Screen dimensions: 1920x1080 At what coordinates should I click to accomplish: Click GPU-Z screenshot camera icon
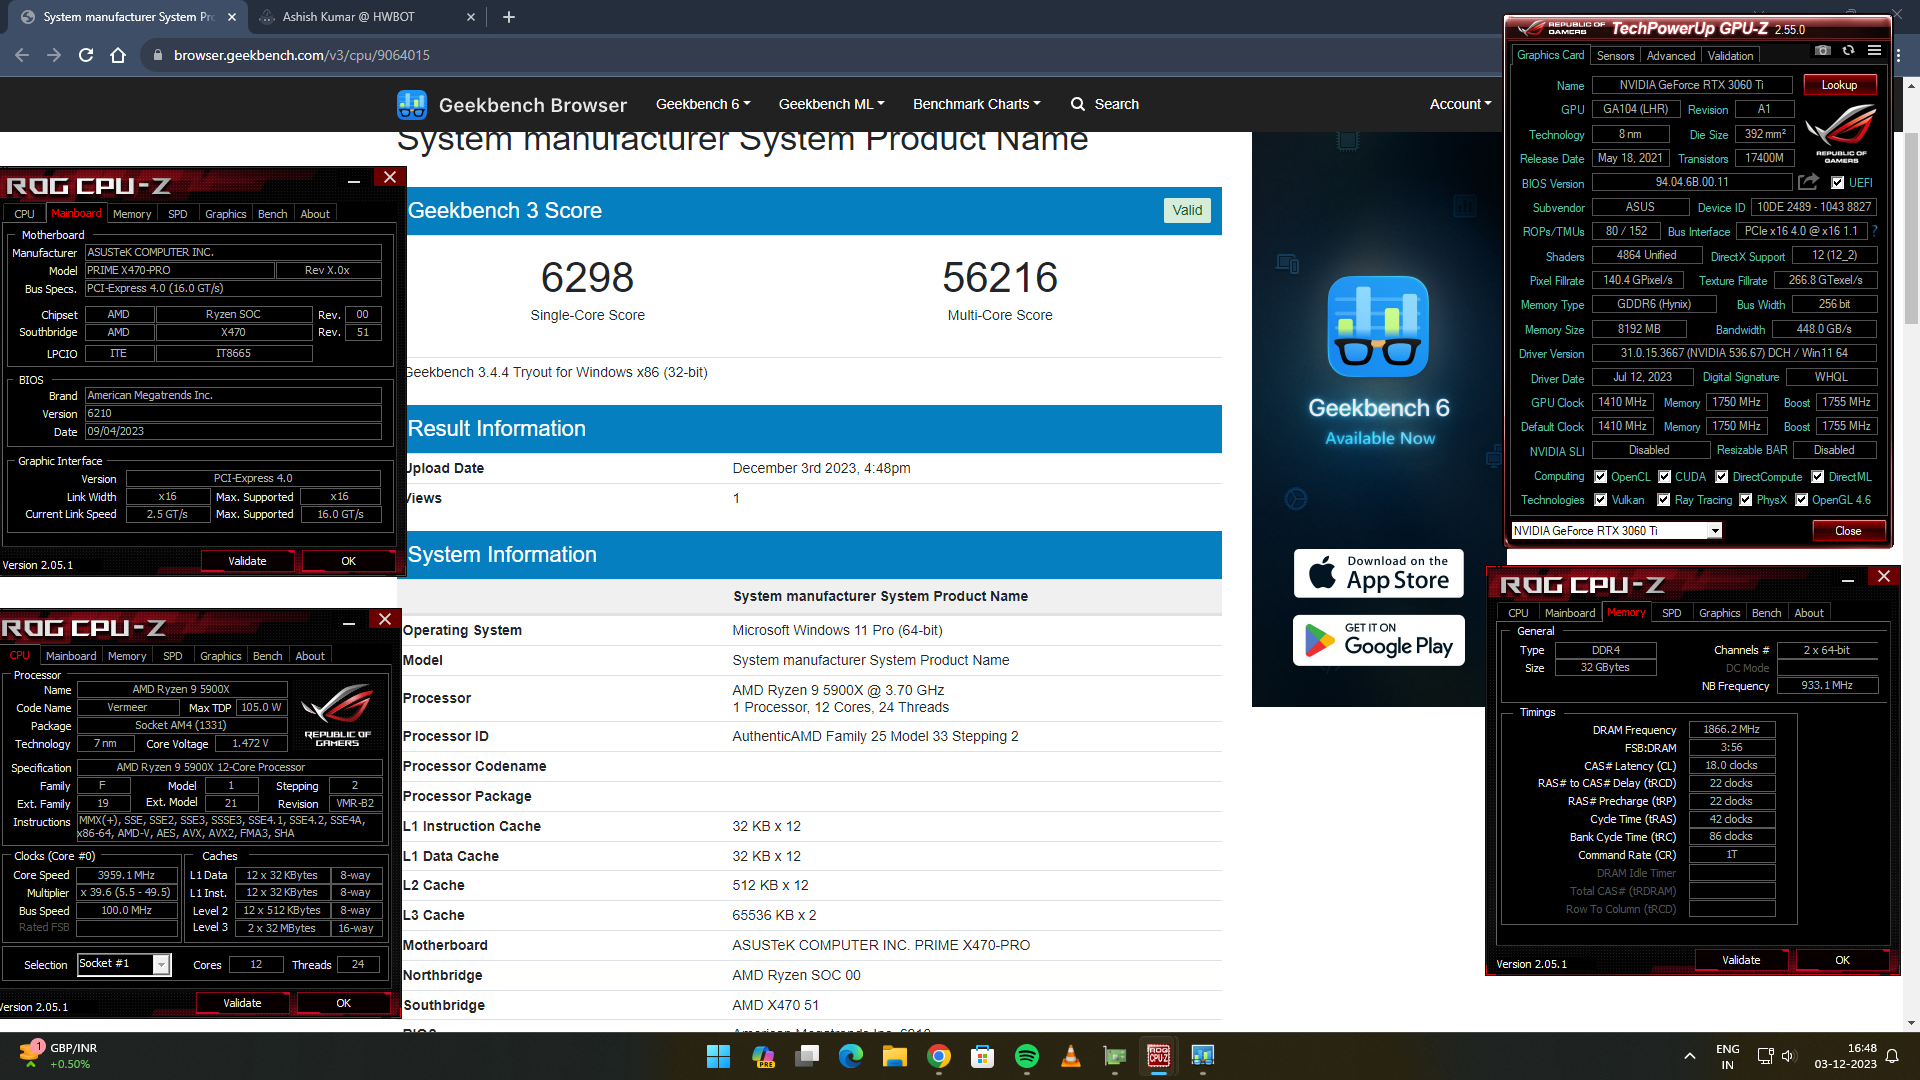point(1823,51)
